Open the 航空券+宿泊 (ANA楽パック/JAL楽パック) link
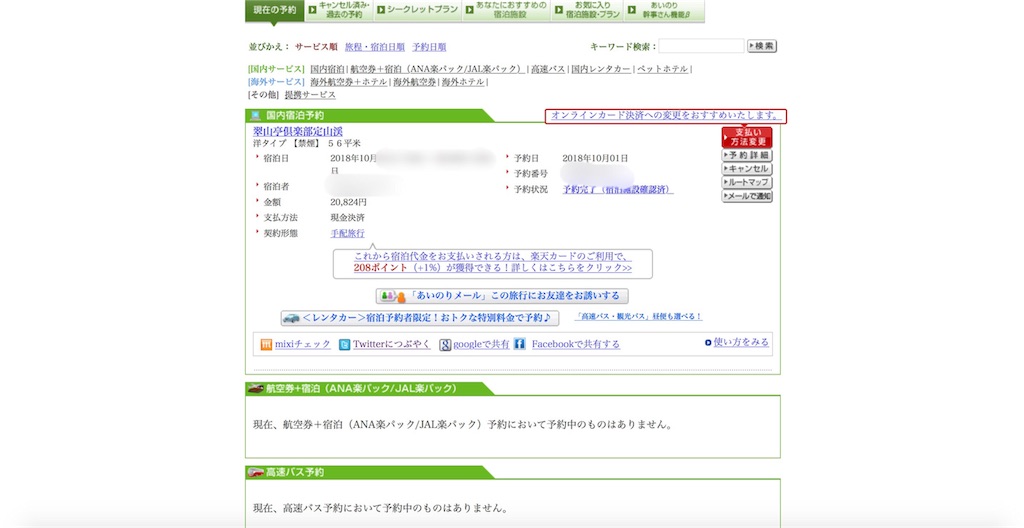Image resolution: width=1024 pixels, height=528 pixels. click(437, 69)
